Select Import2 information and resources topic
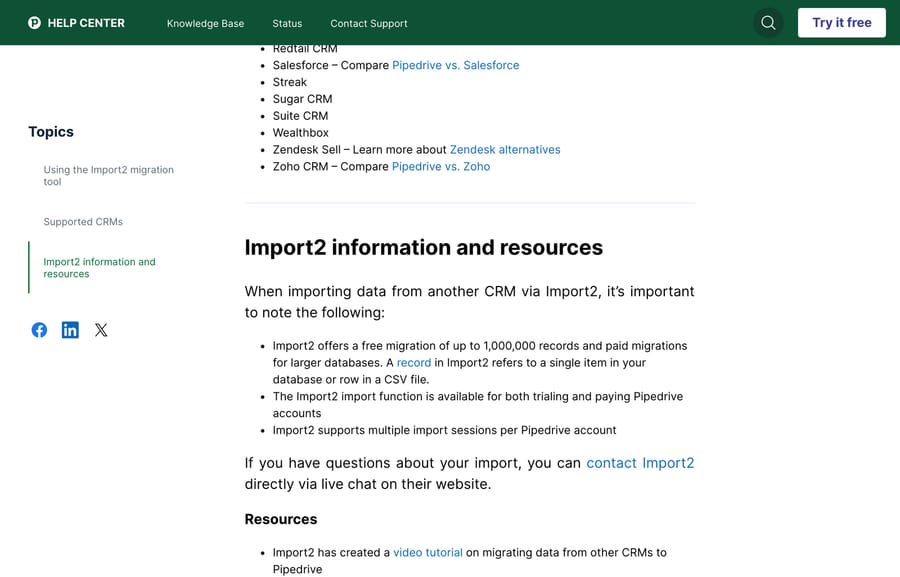900x577 pixels. (x=99, y=268)
